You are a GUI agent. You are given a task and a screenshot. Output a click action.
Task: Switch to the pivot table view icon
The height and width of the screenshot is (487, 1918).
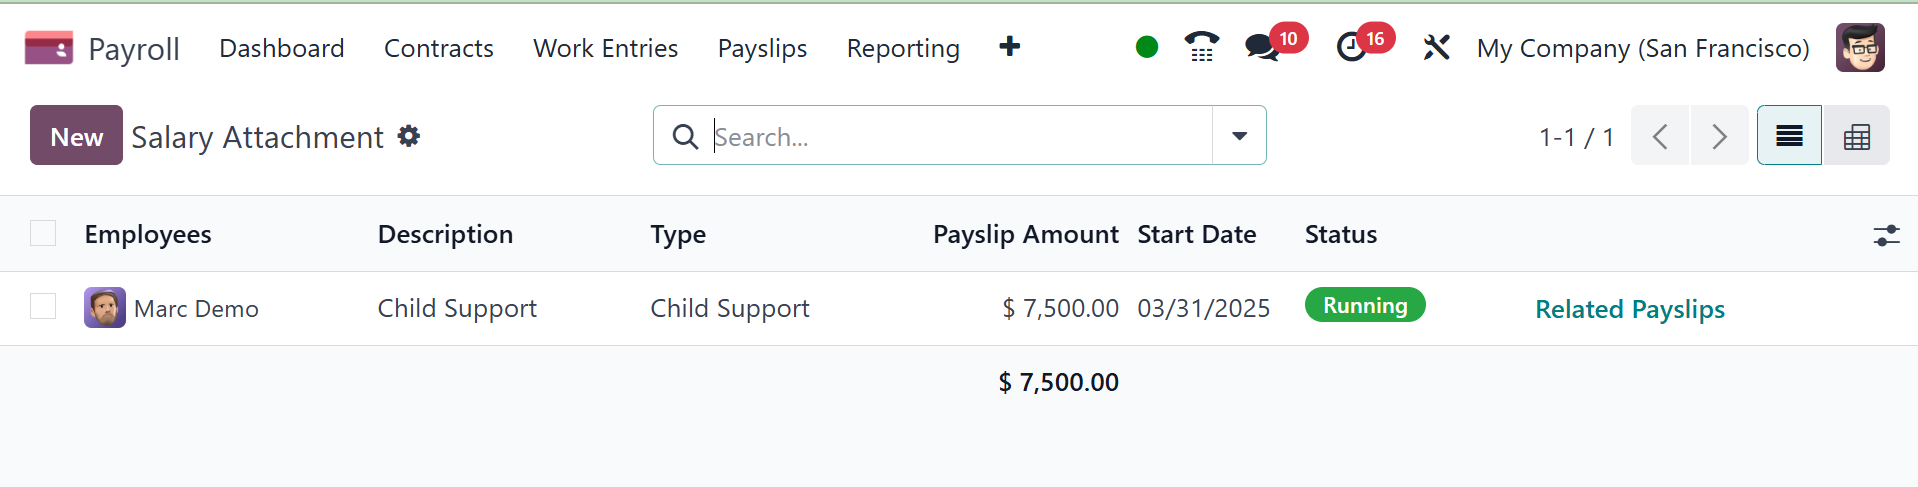point(1856,136)
